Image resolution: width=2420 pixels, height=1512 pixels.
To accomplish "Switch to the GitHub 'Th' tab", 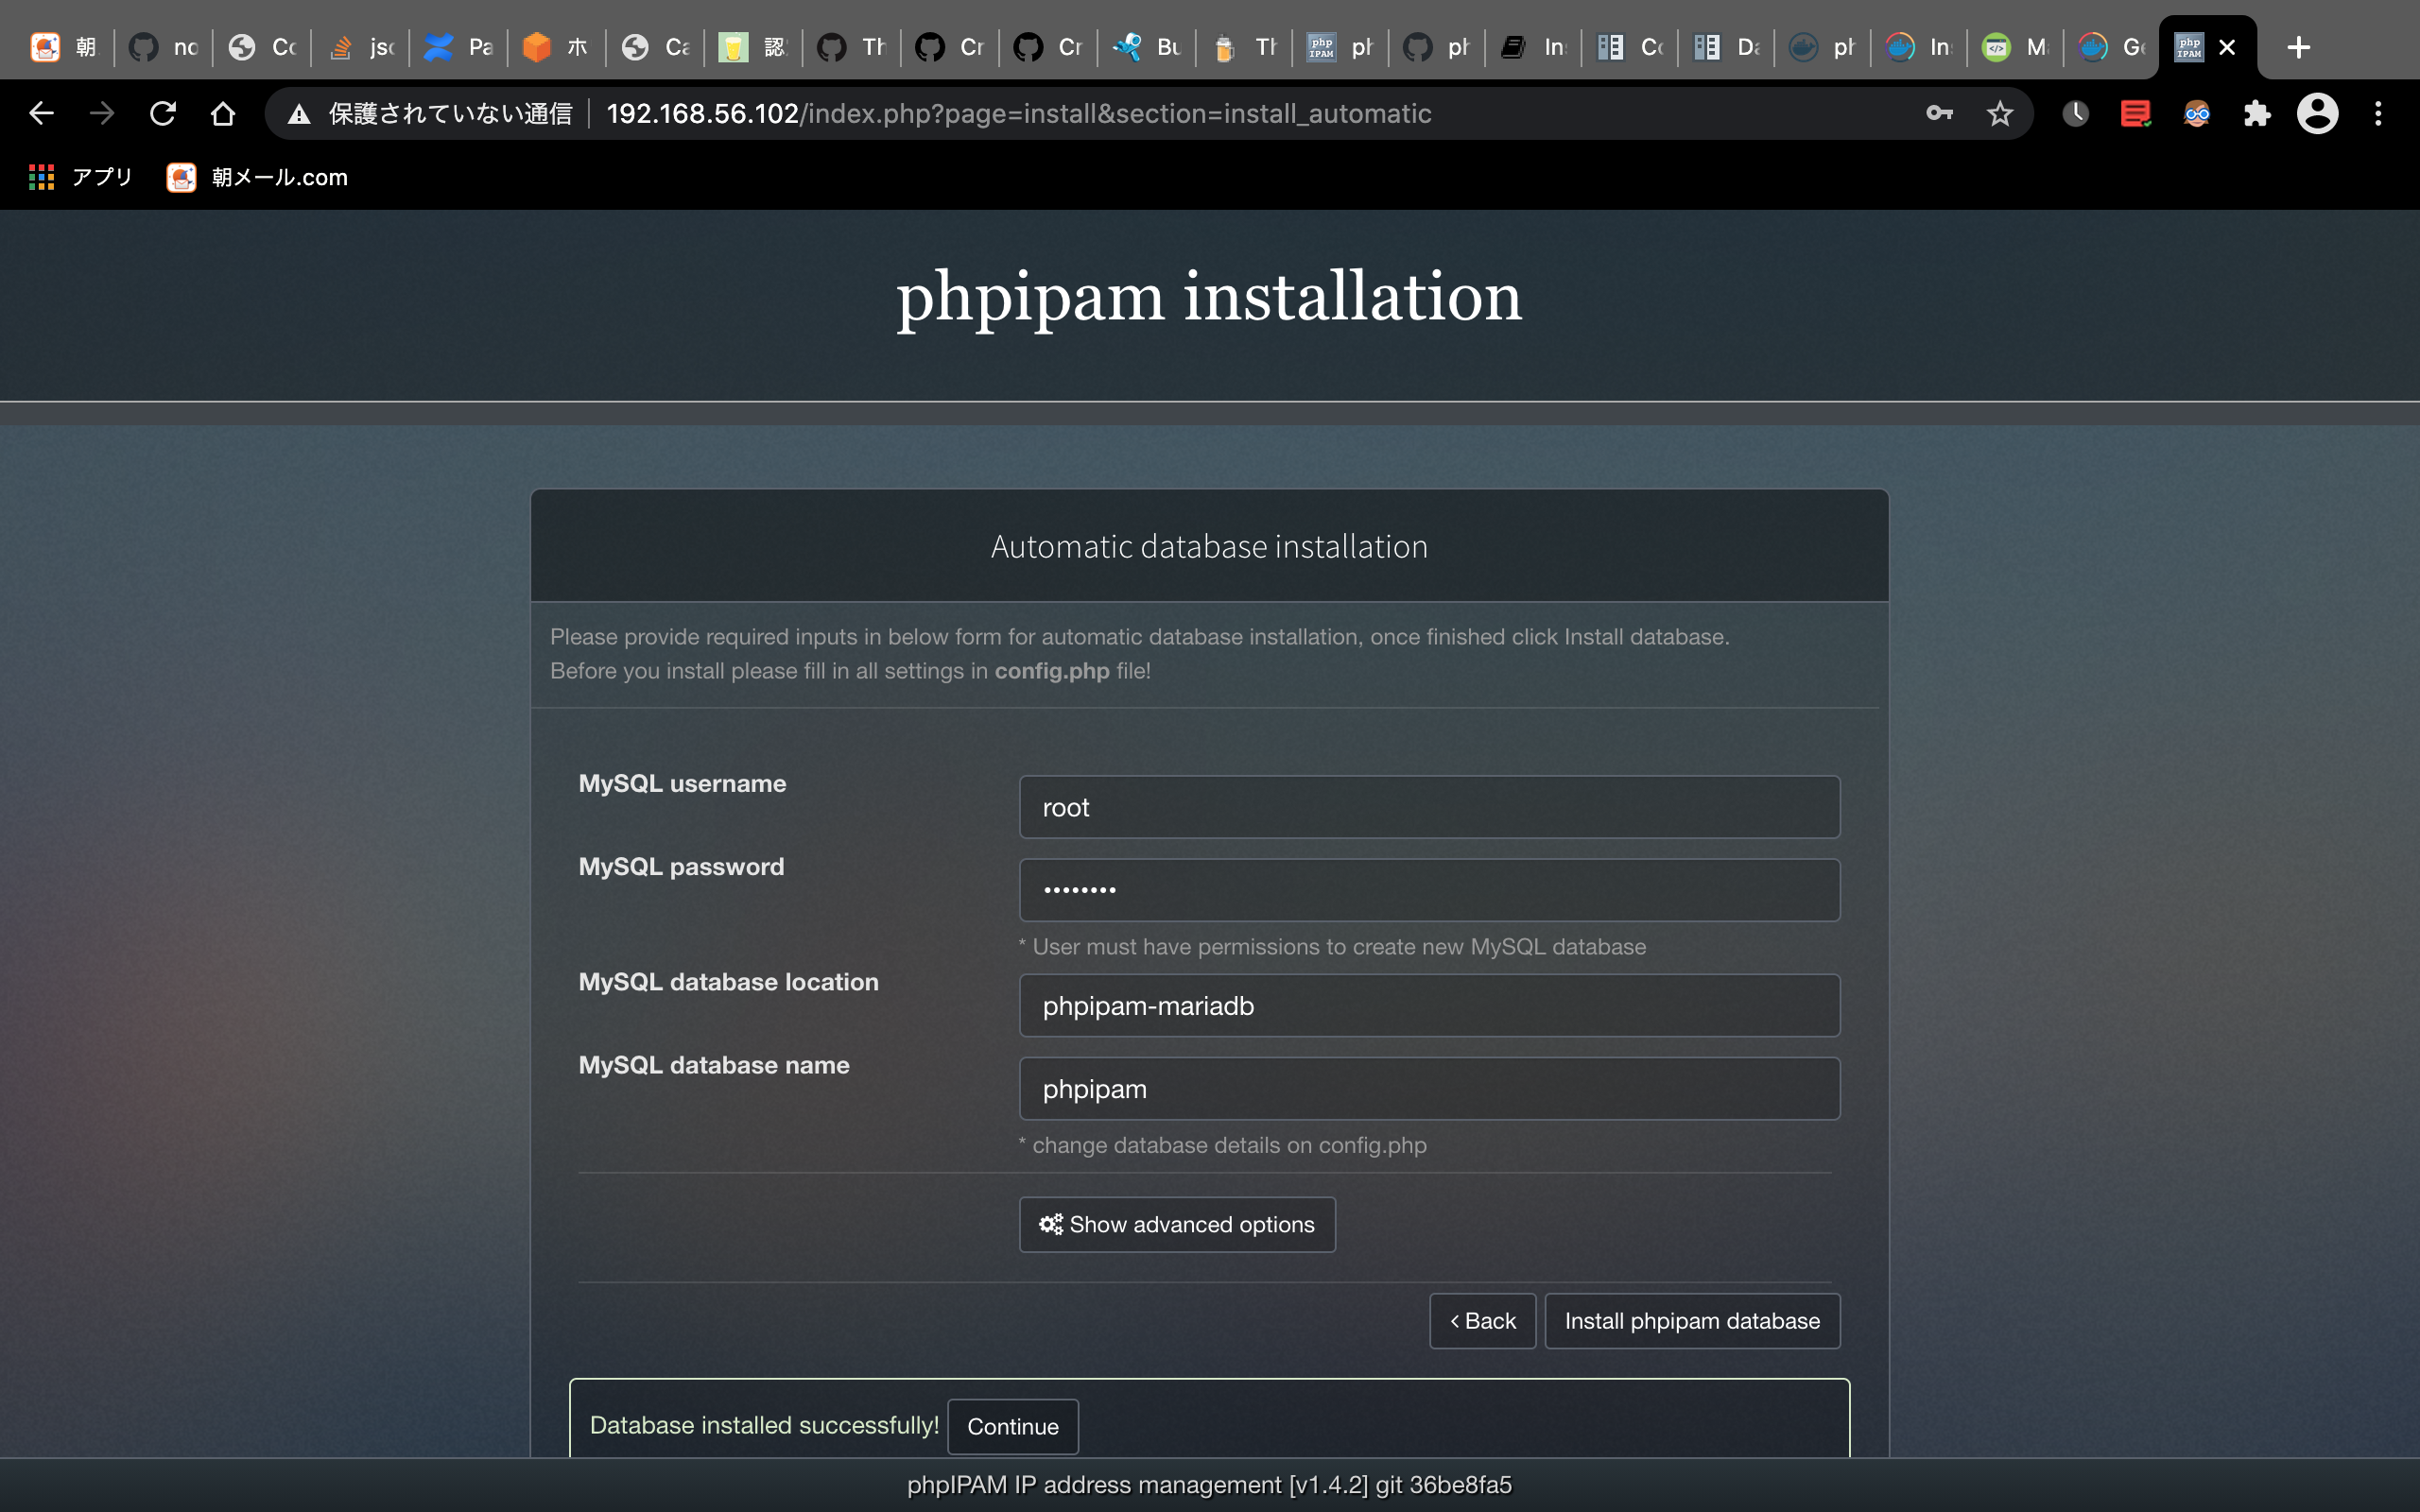I will (x=851, y=47).
